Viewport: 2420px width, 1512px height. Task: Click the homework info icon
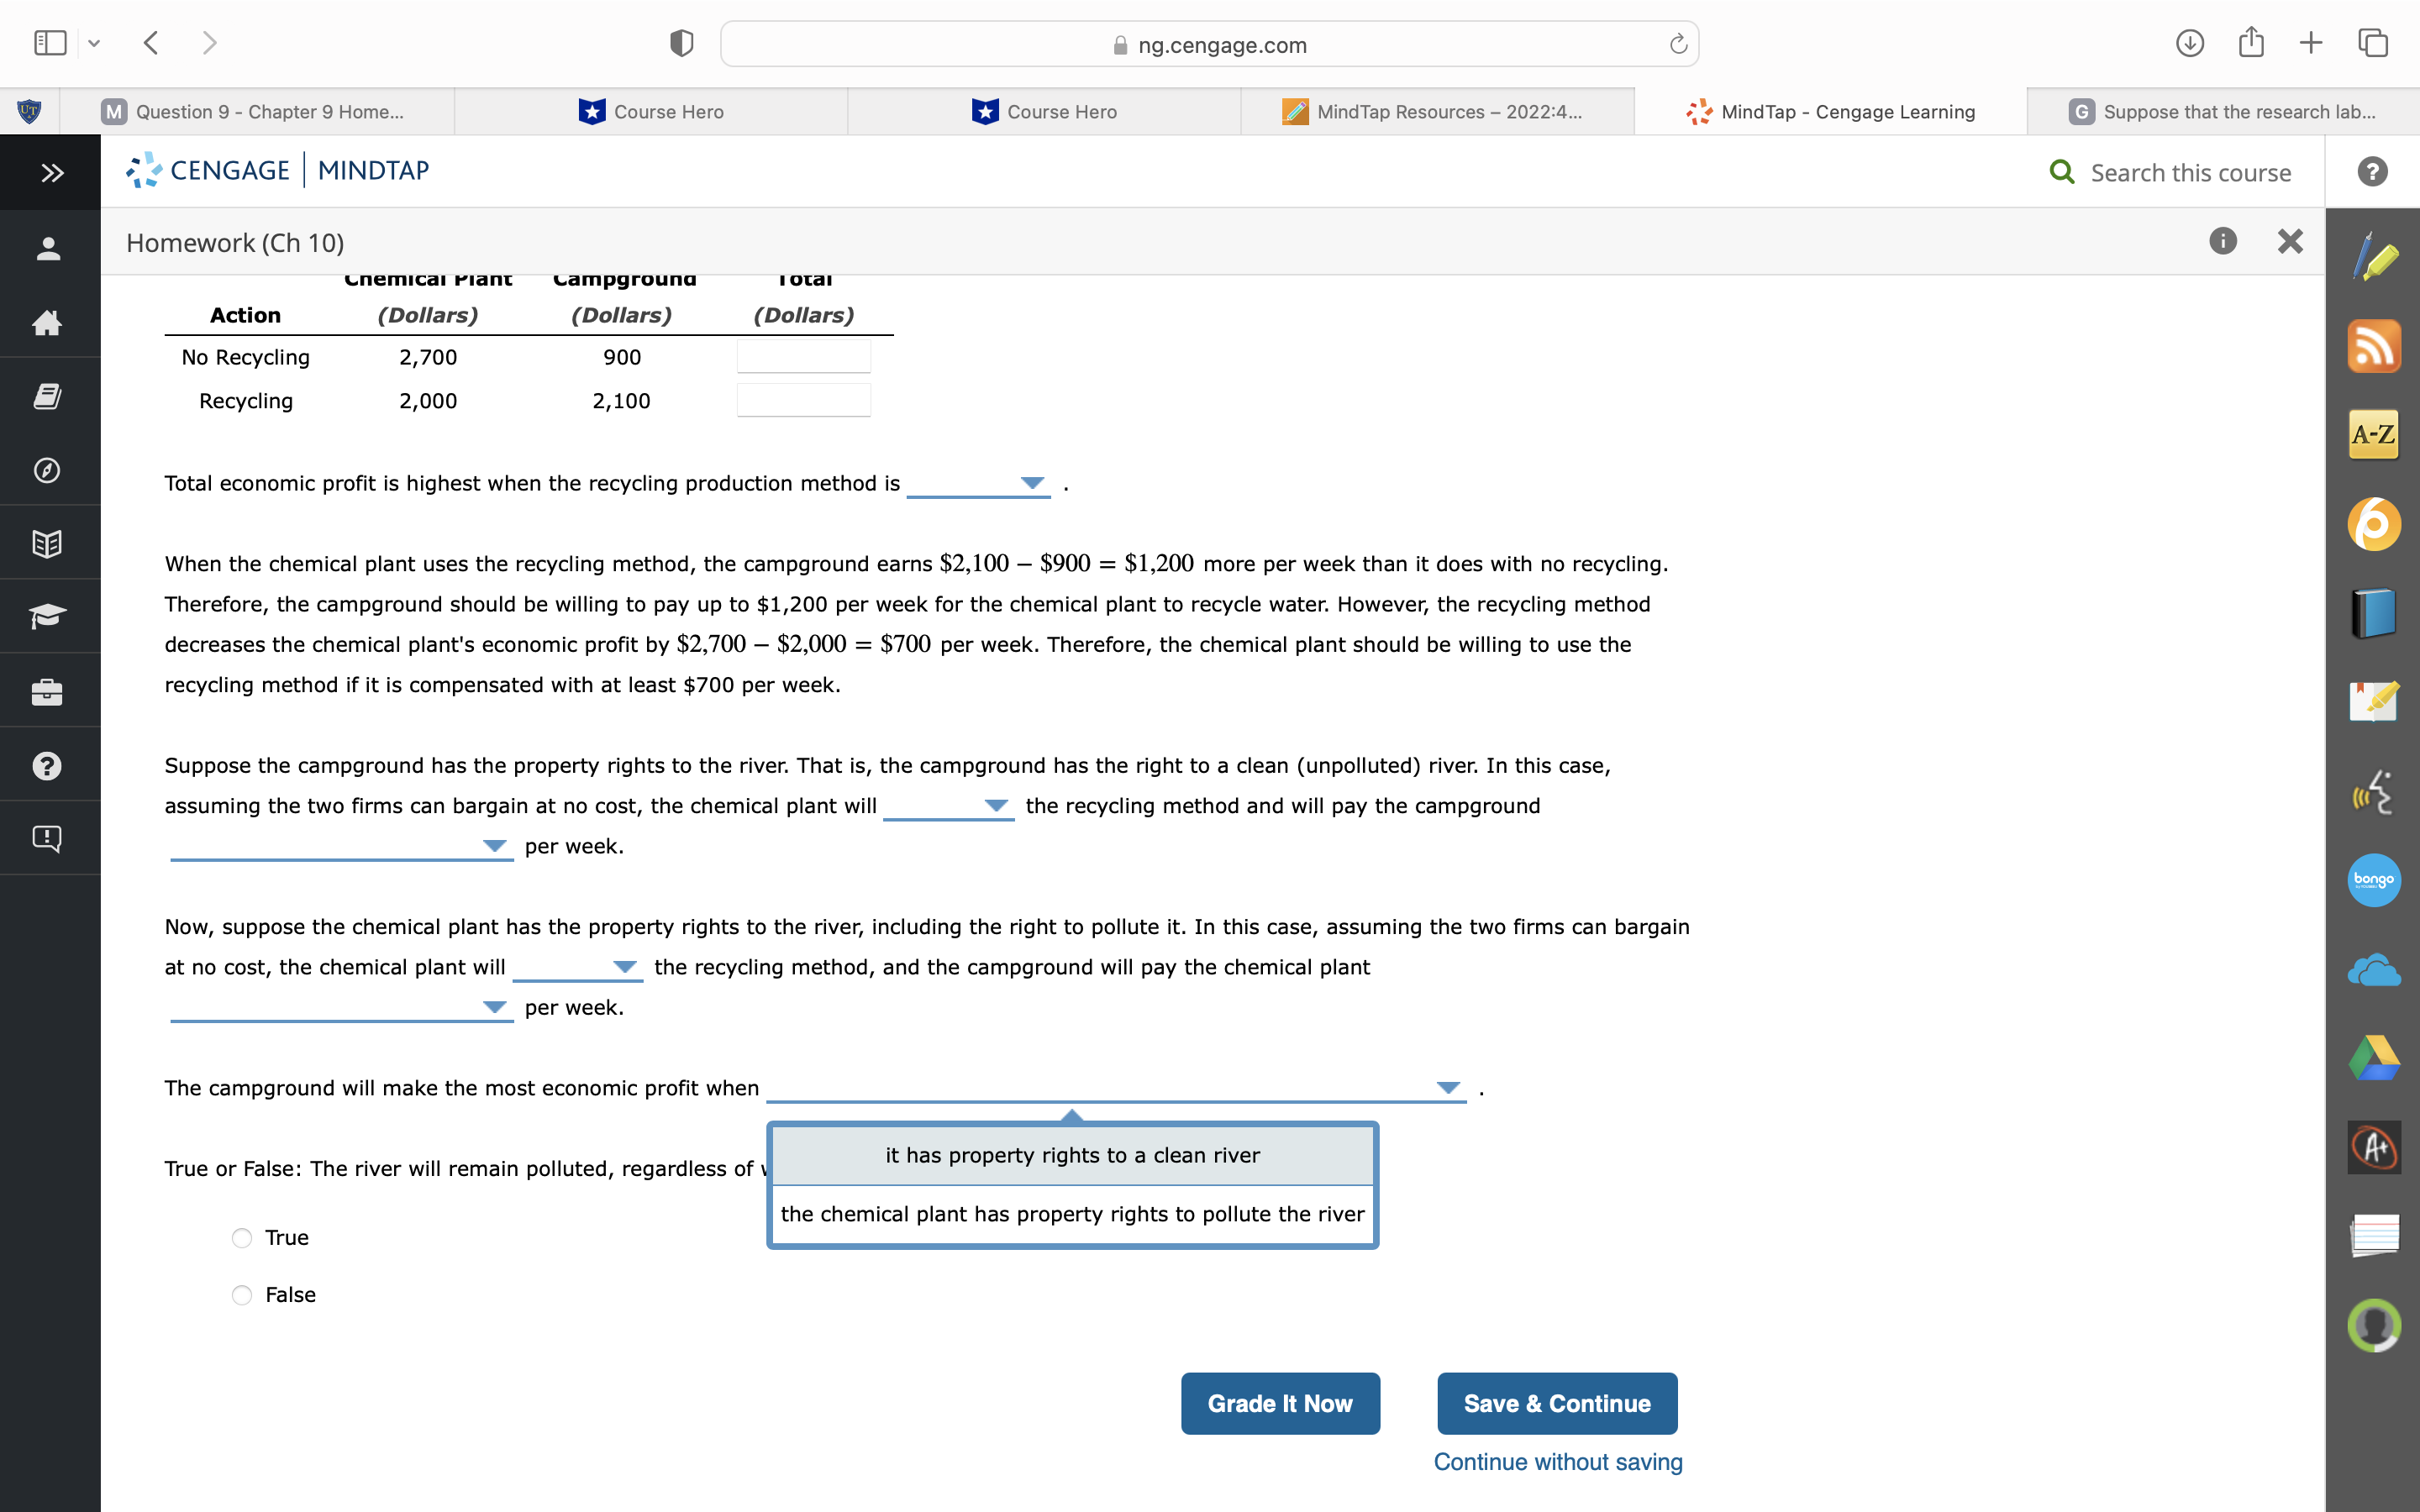[x=2222, y=241]
